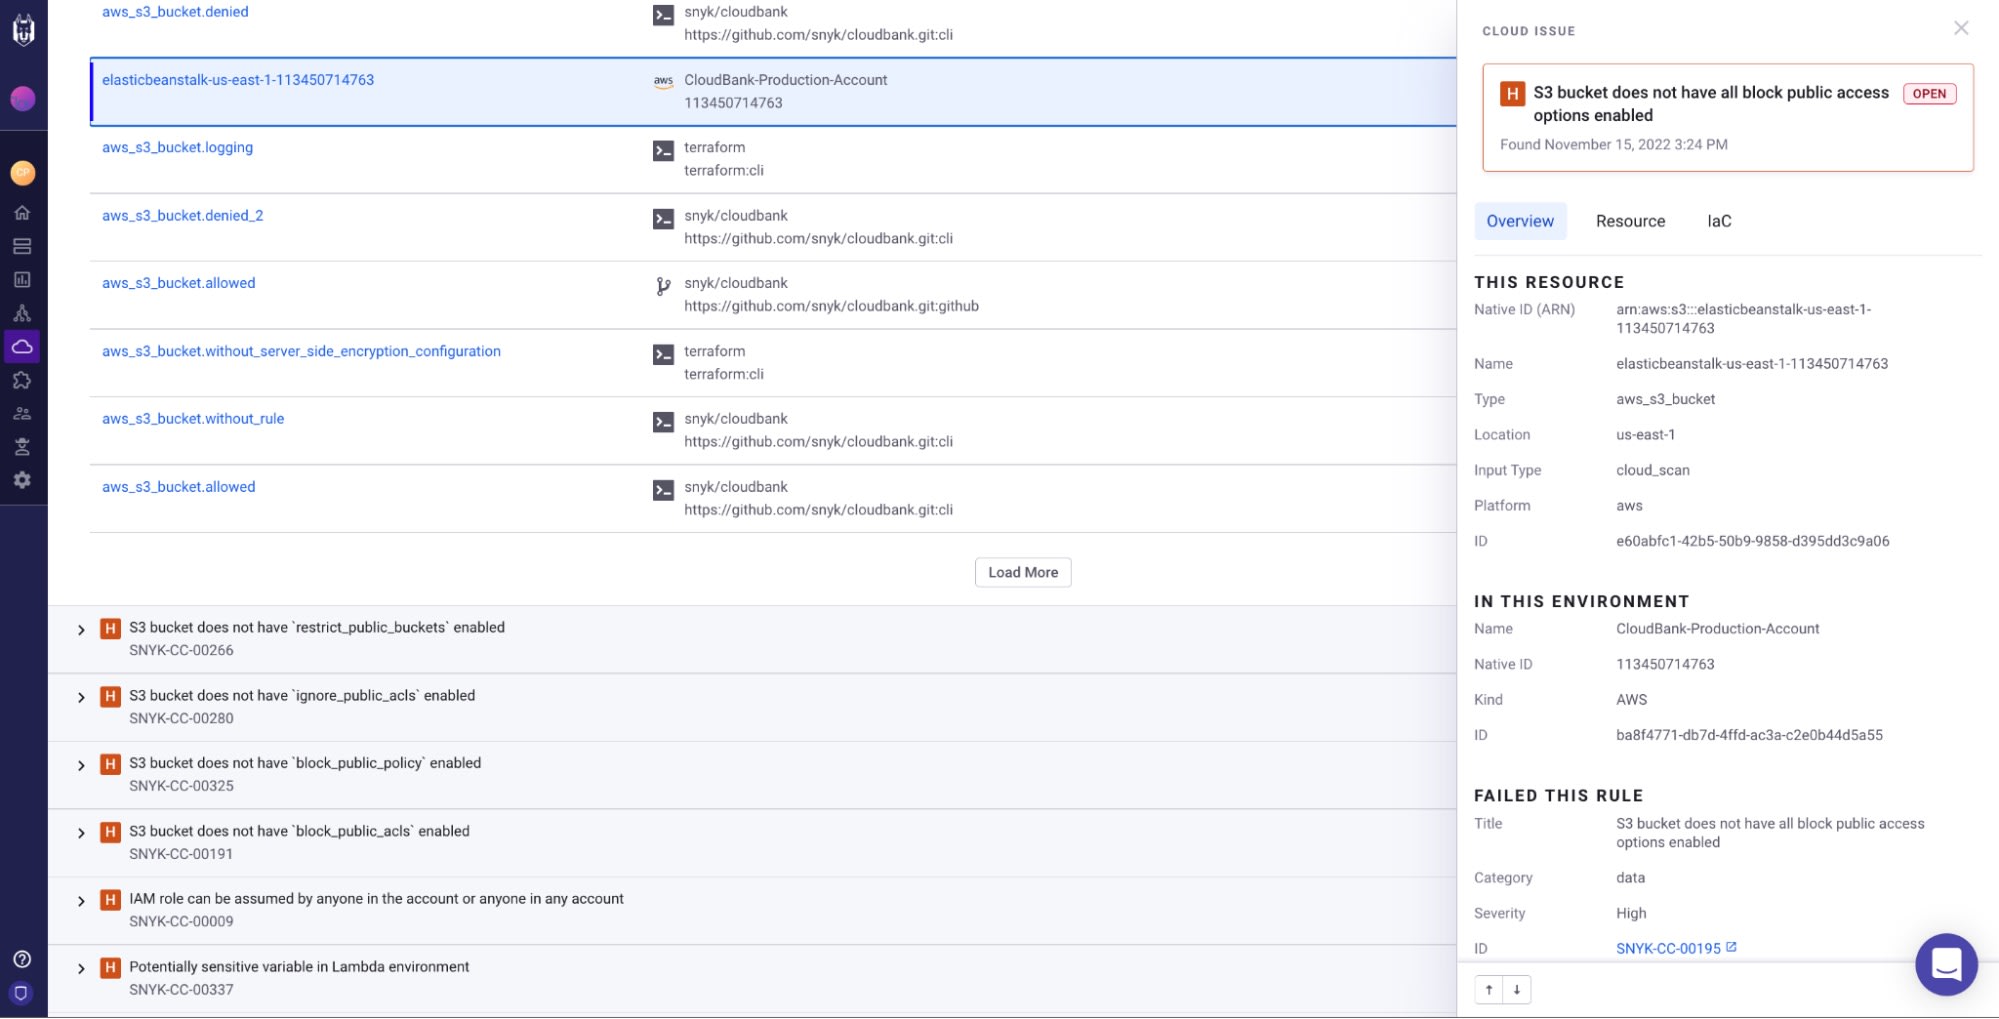Open the aws_s3_bucket.without_rule link
The height and width of the screenshot is (1019, 1999).
pyautogui.click(x=193, y=419)
